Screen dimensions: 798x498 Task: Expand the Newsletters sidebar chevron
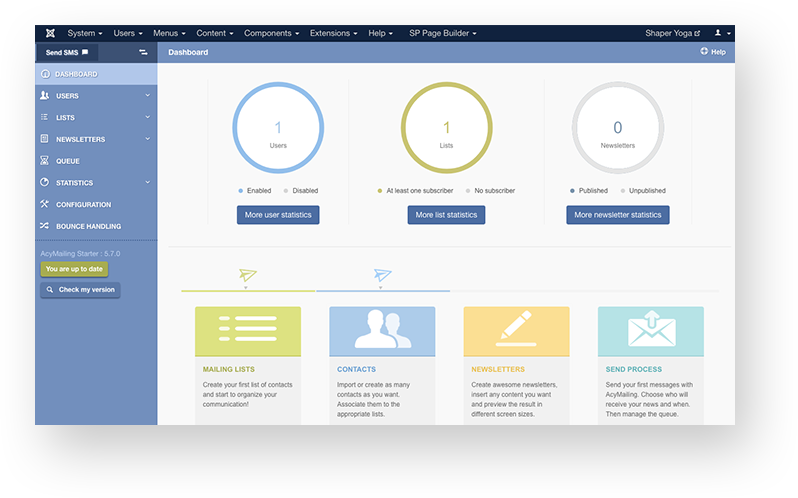pyautogui.click(x=148, y=138)
